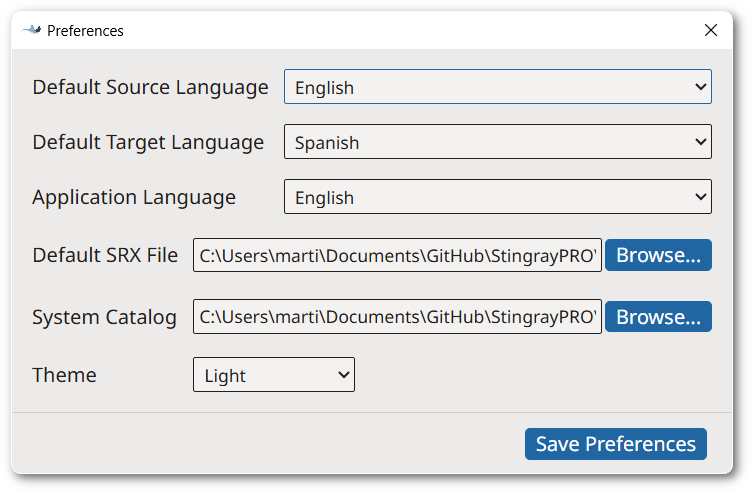
Task: Click the System Catalog label
Action: [104, 317]
